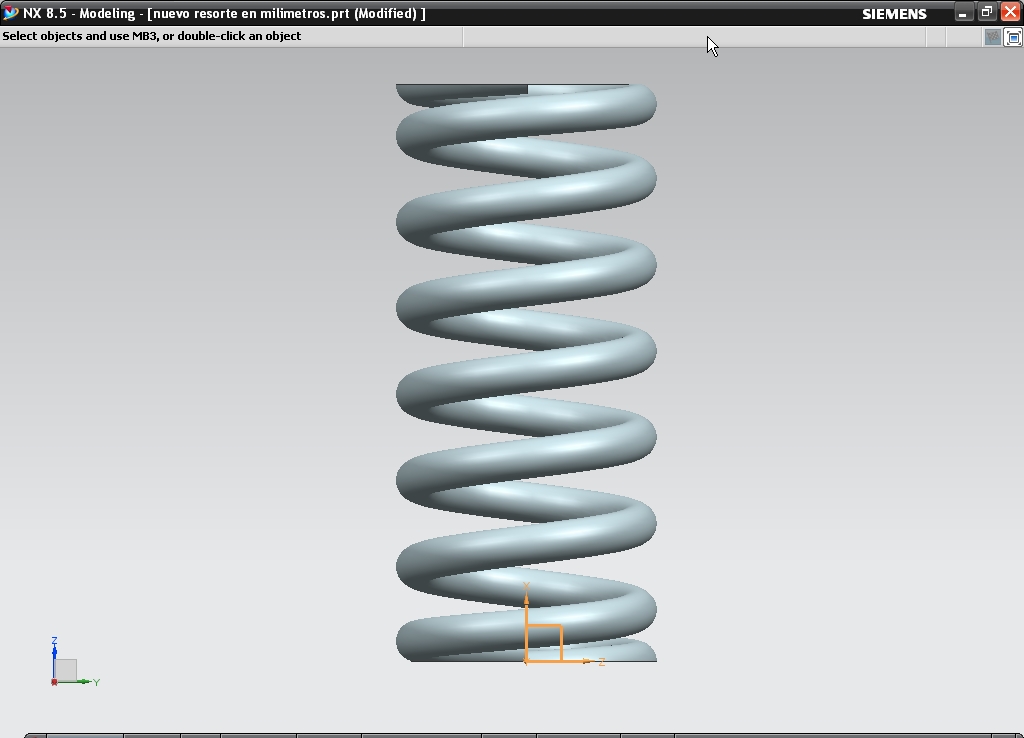Click the orange WCS square plane handle
The image size is (1024, 738).
coord(545,642)
